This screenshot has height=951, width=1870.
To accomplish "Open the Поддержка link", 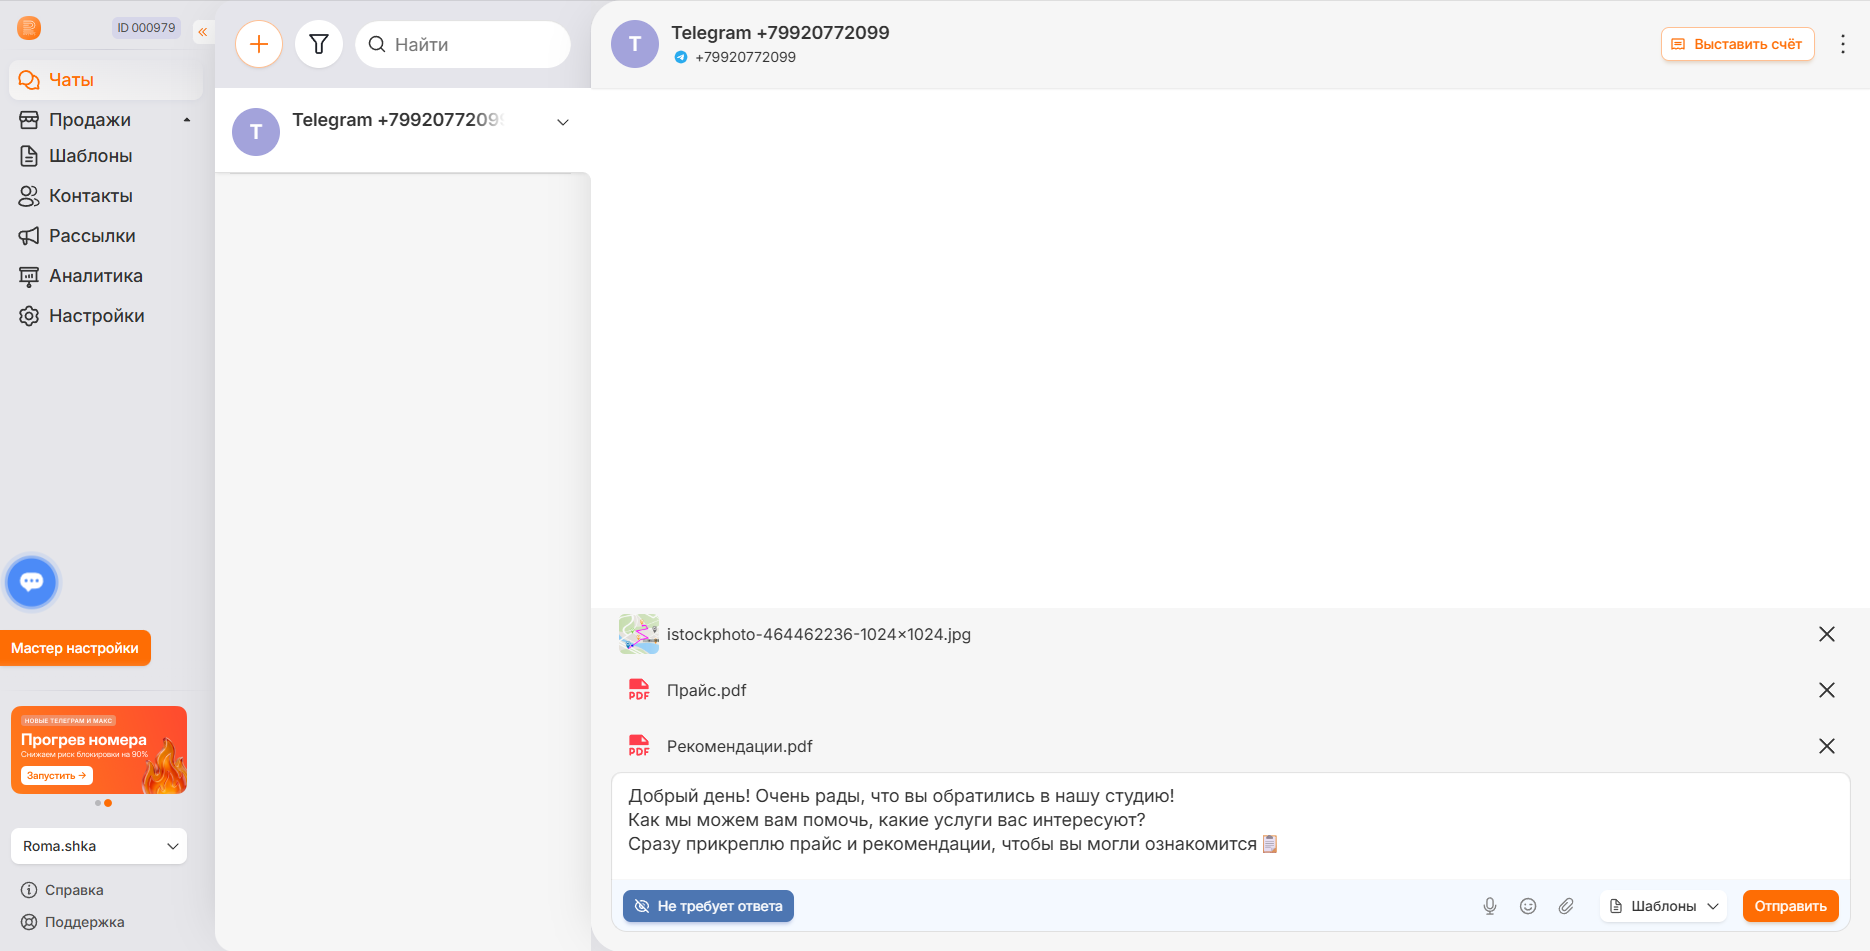I will (73, 922).
